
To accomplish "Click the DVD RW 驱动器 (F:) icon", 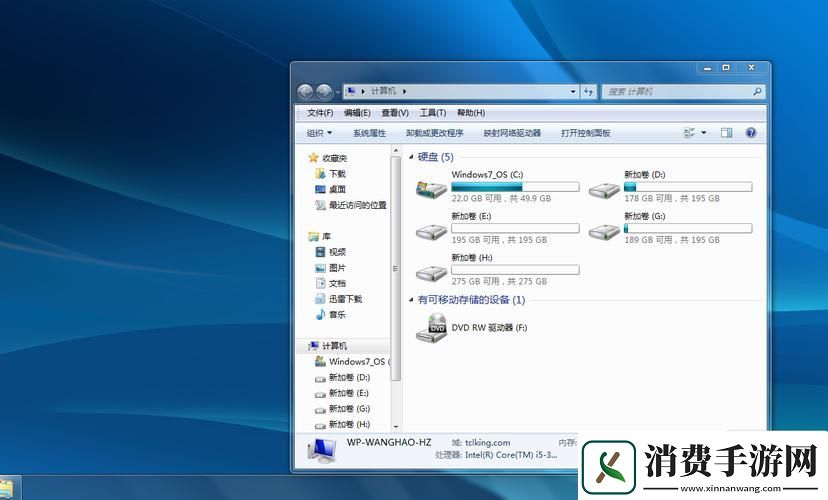I will 436,326.
